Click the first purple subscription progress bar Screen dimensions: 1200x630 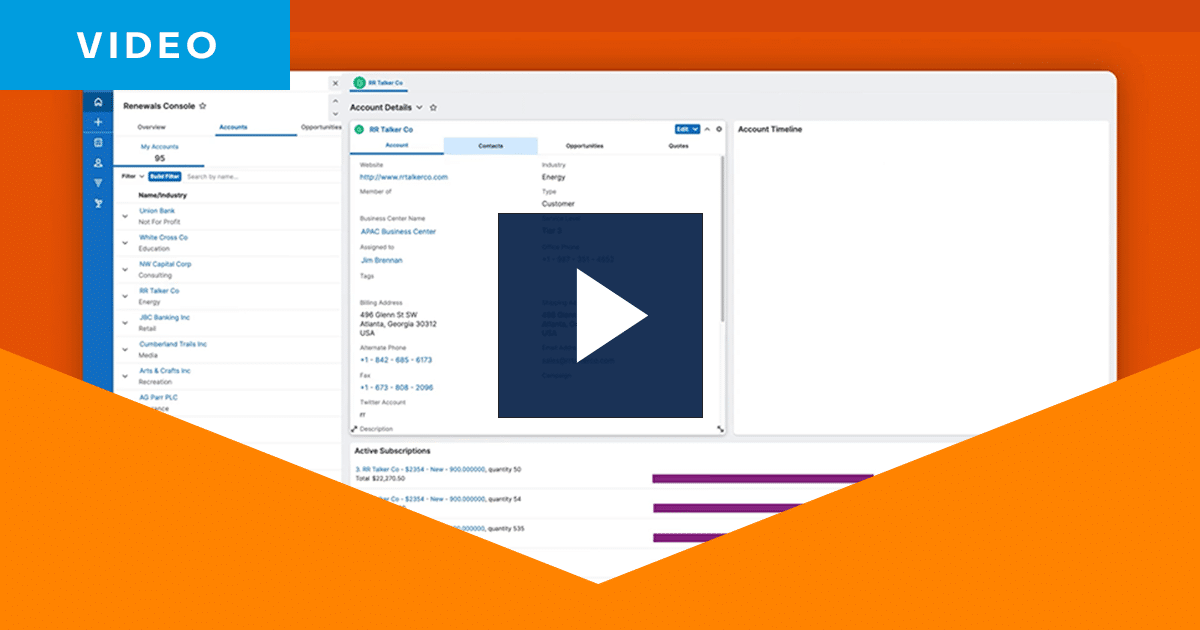pos(760,480)
